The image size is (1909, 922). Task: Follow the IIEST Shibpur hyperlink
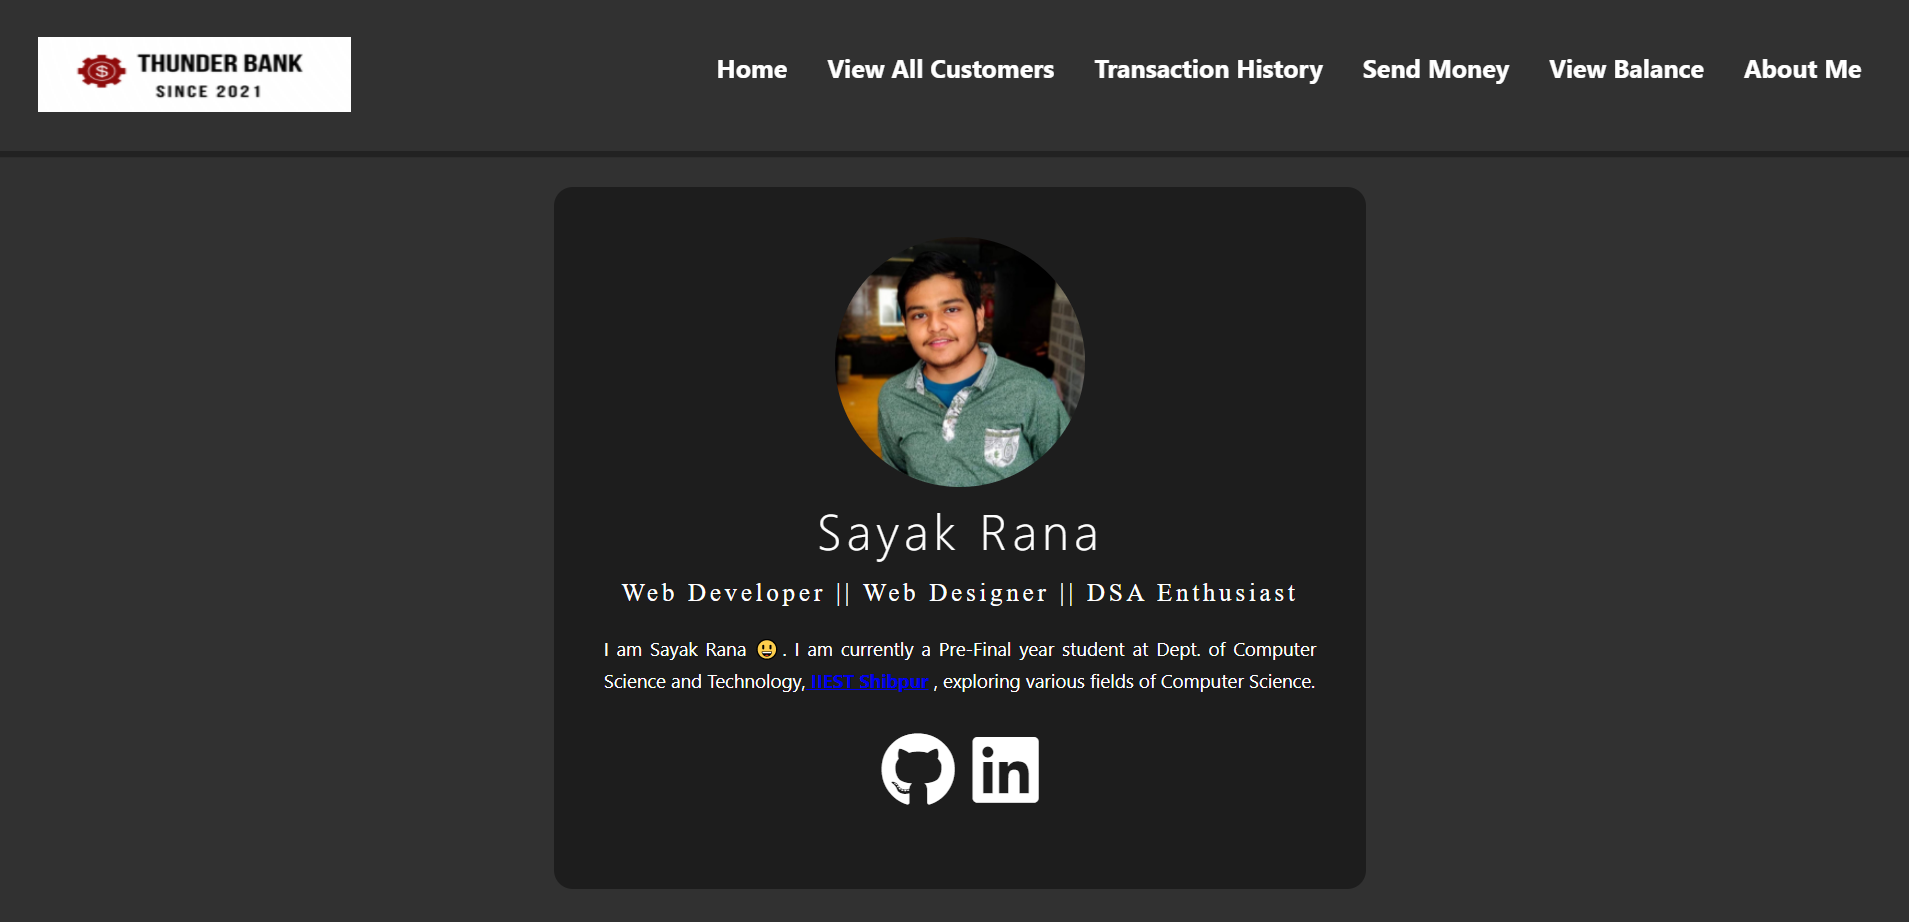[868, 681]
